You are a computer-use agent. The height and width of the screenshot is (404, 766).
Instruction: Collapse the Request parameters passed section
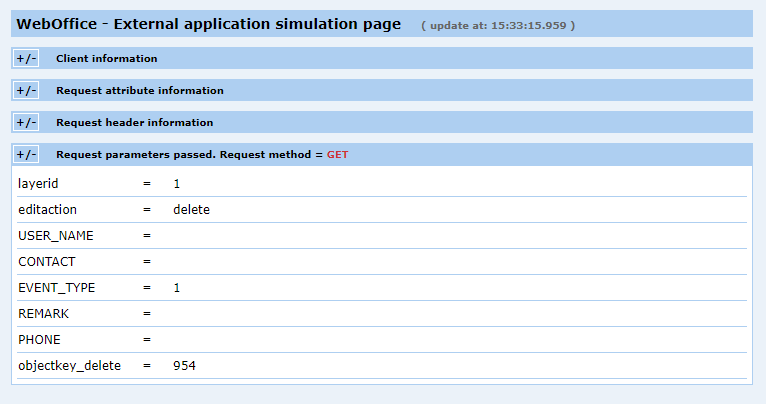click(26, 155)
